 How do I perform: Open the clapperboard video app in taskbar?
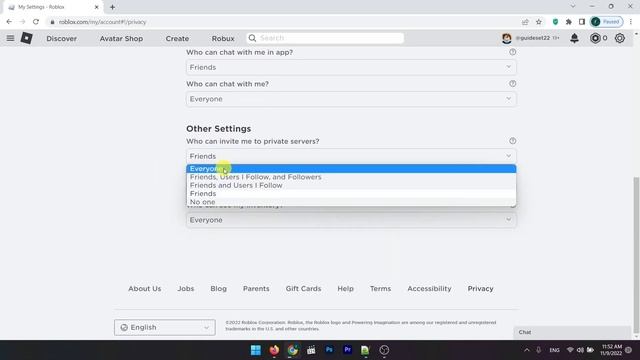tap(311, 350)
